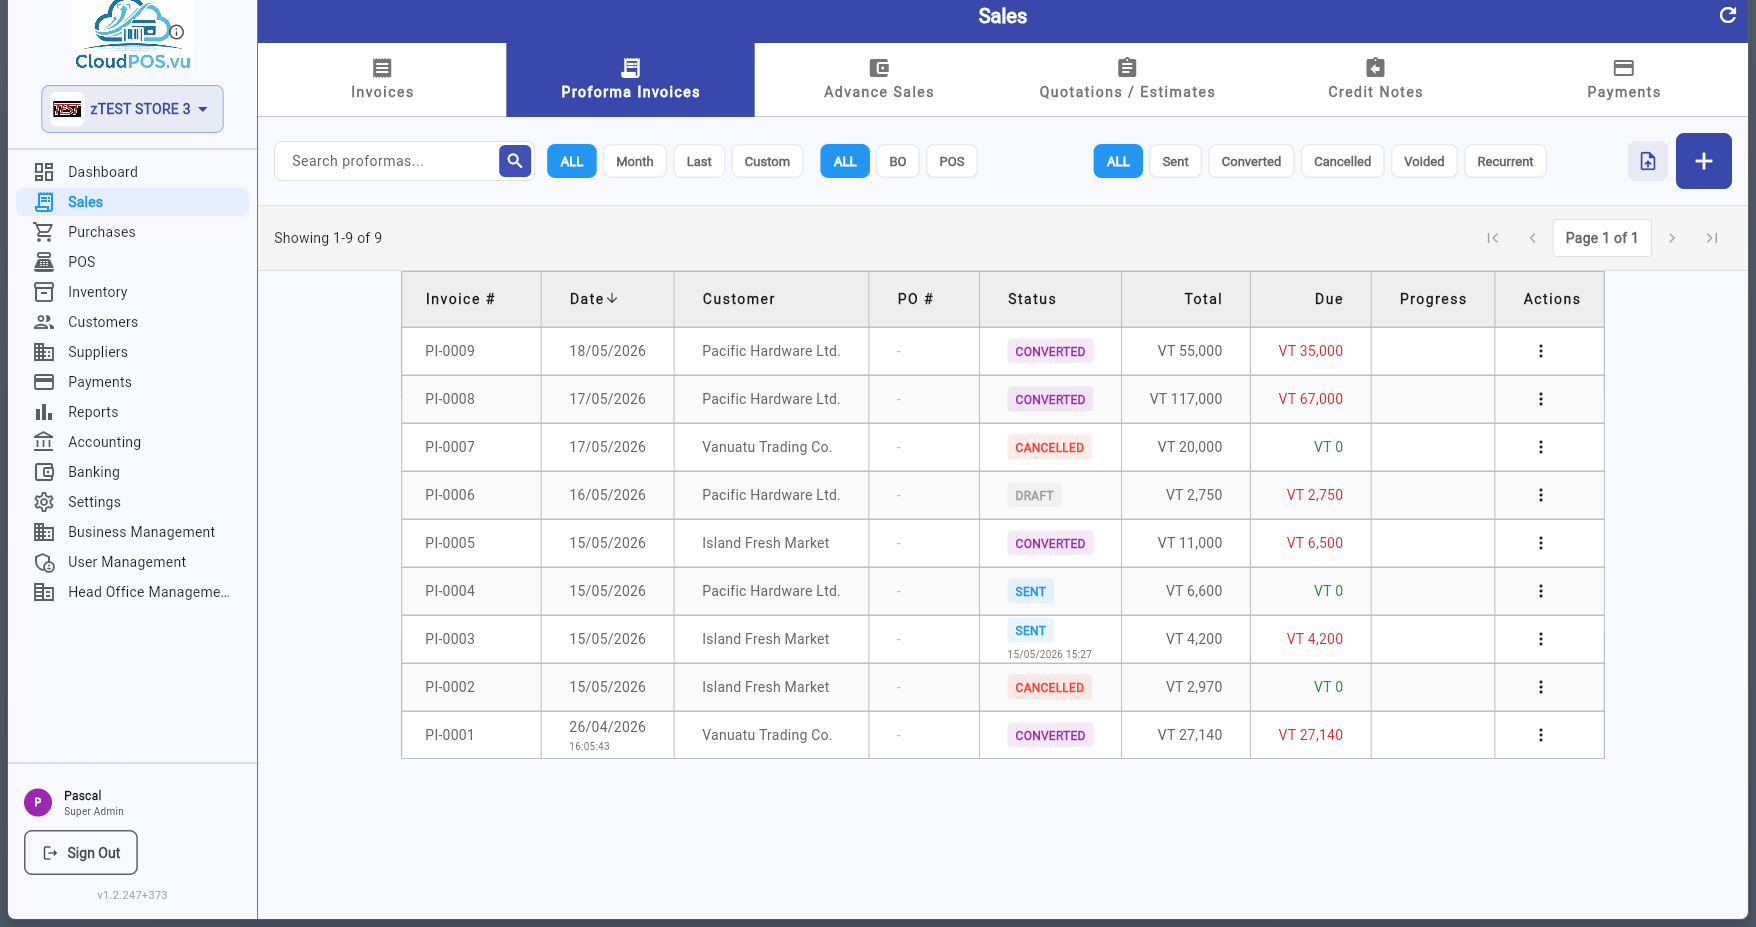1756x927 pixels.
Task: Go to first page icon
Action: click(x=1492, y=238)
